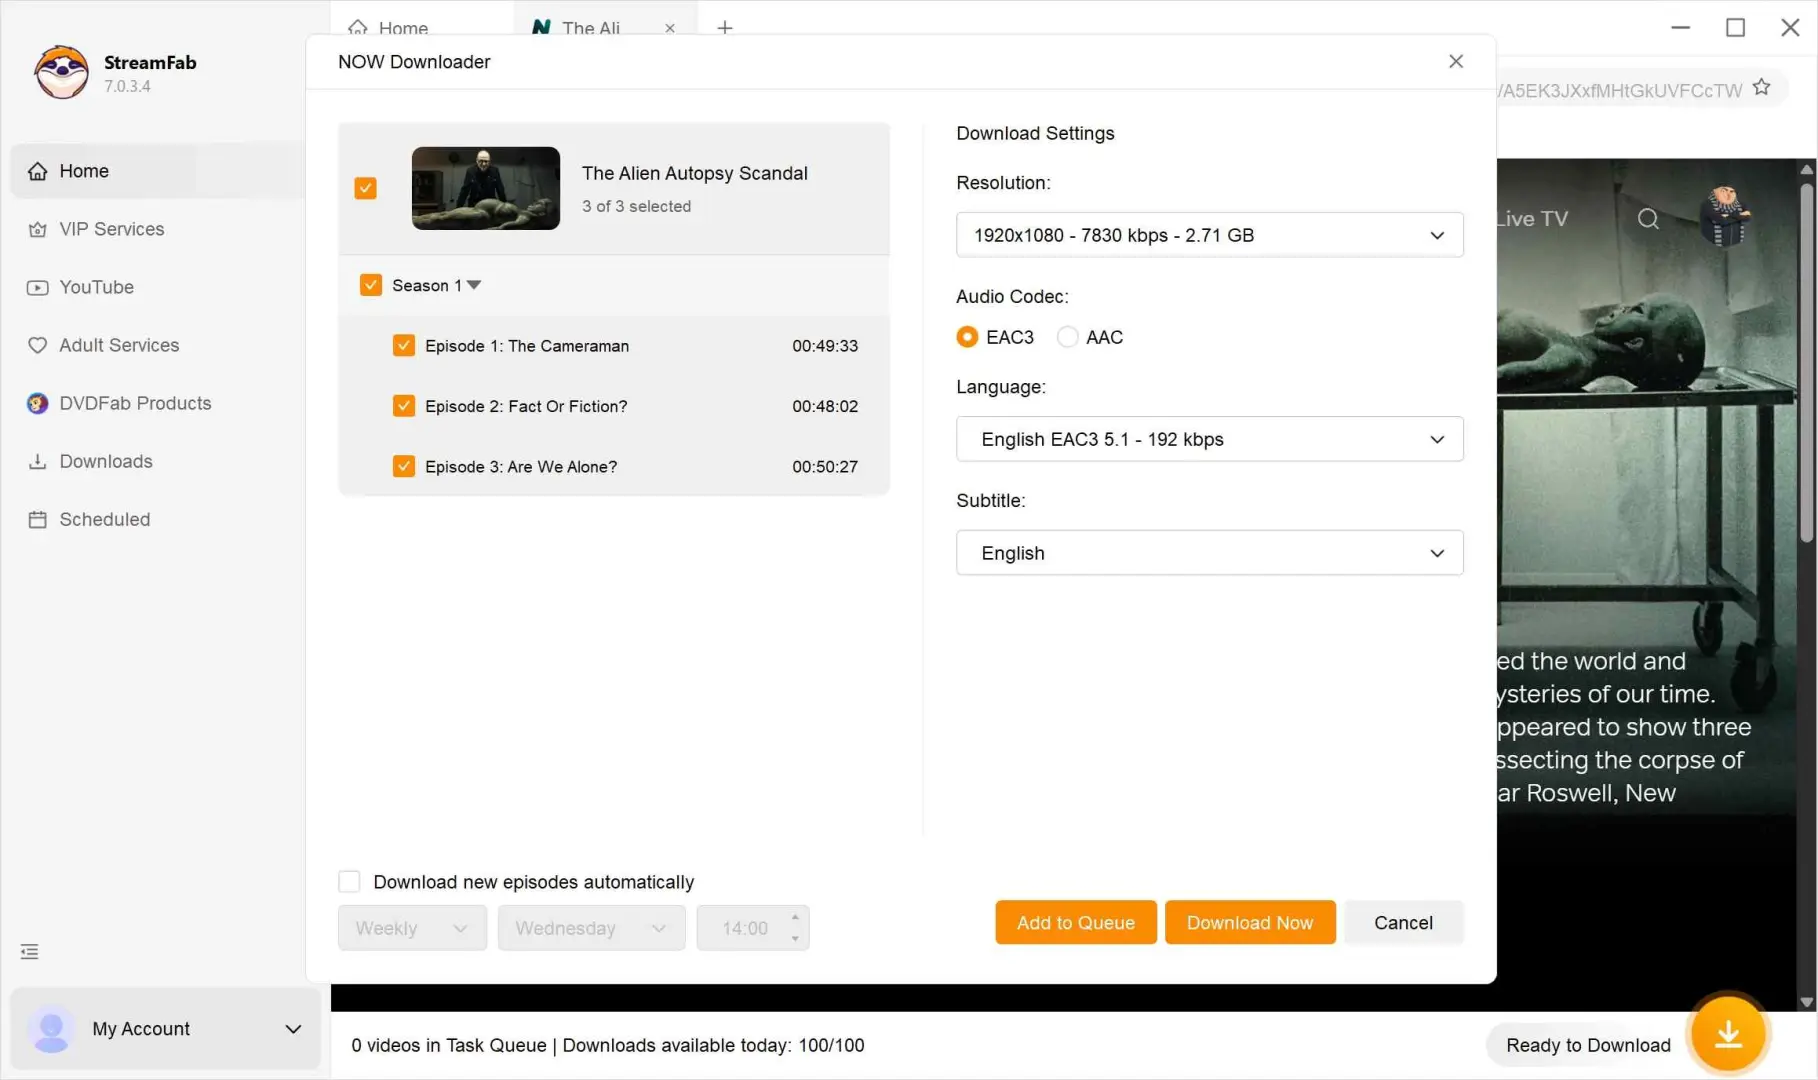
Task: Click Ready to Download button
Action: pyautogui.click(x=1588, y=1045)
